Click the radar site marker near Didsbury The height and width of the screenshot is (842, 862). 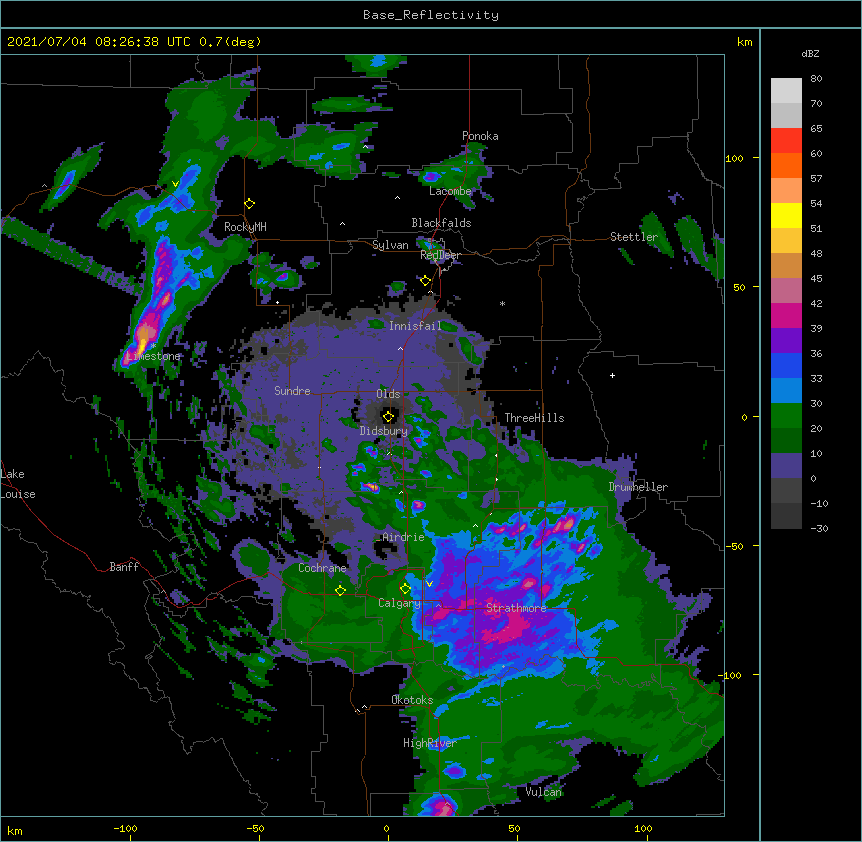[x=388, y=416]
